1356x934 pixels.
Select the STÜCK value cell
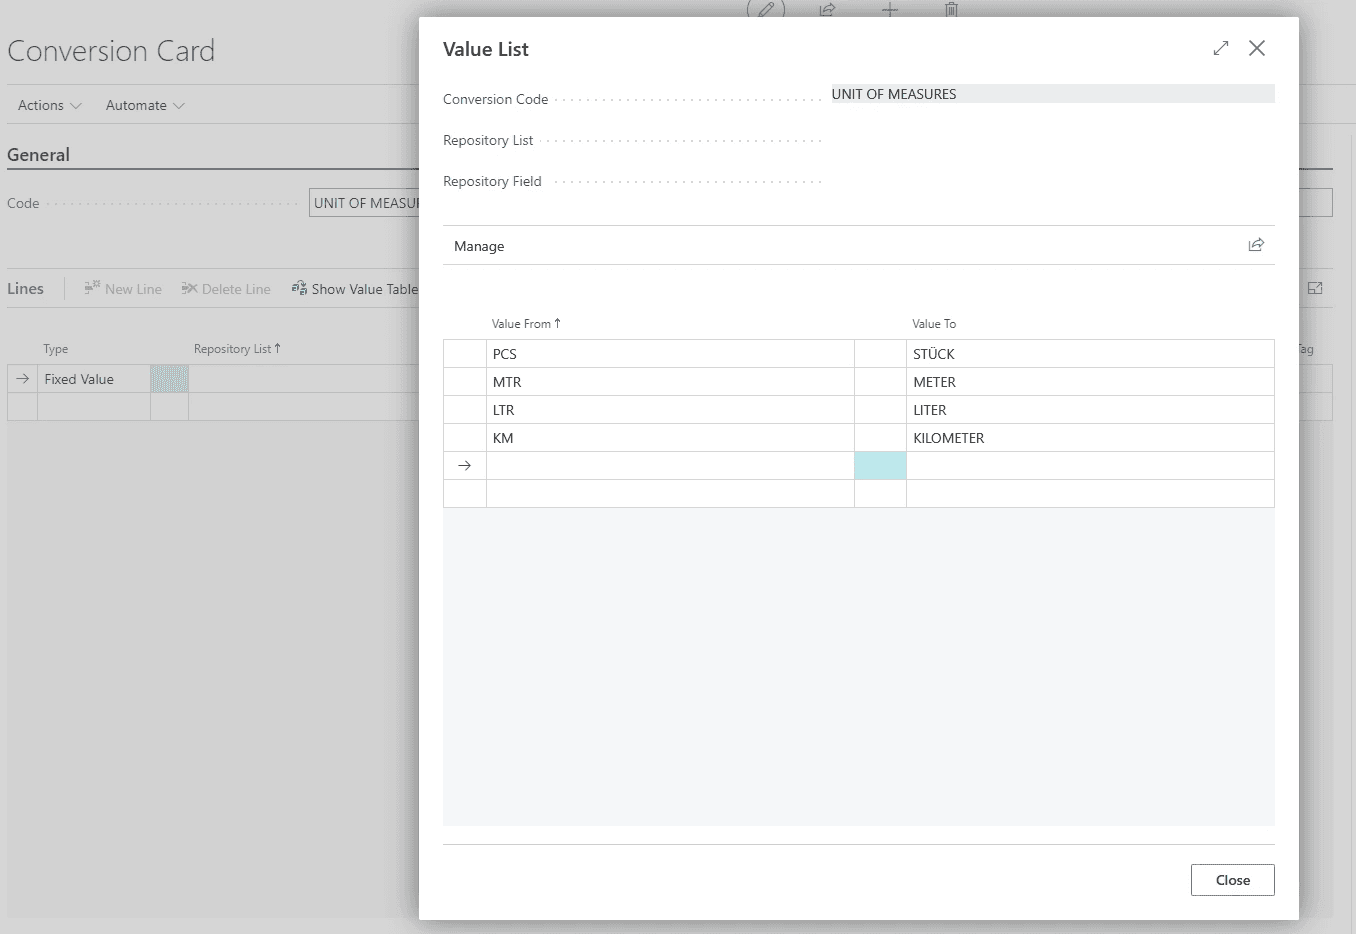[x=1090, y=354]
